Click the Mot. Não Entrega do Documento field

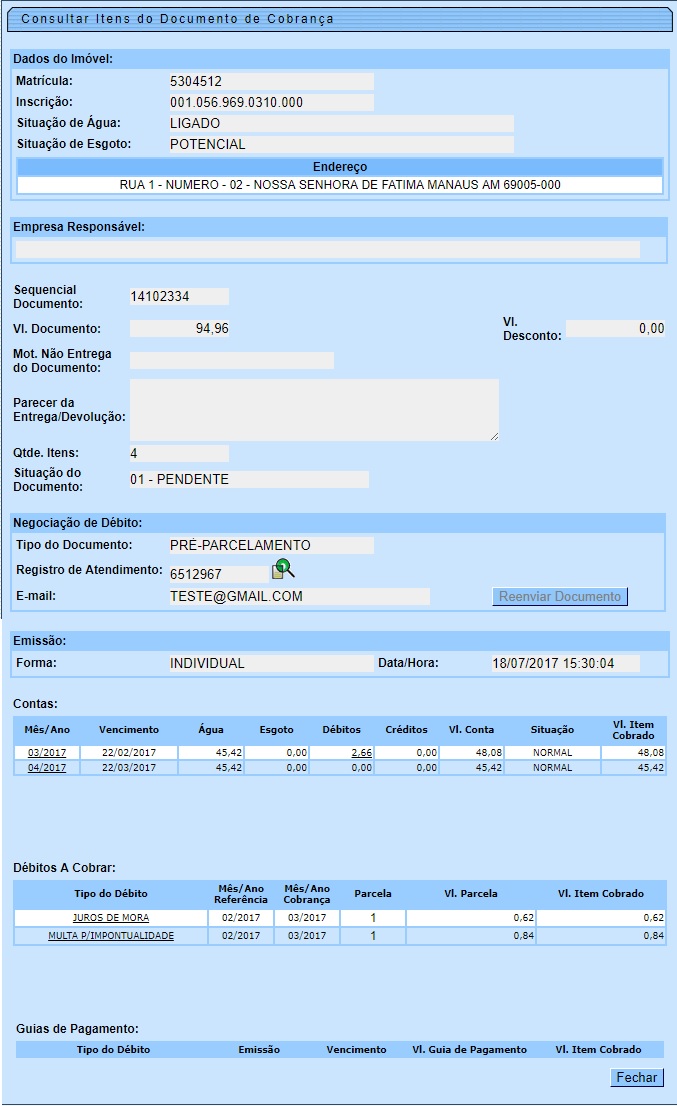(x=231, y=361)
